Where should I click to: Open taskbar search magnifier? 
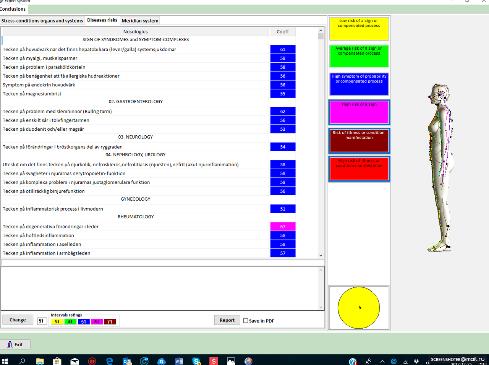pyautogui.click(x=22, y=361)
